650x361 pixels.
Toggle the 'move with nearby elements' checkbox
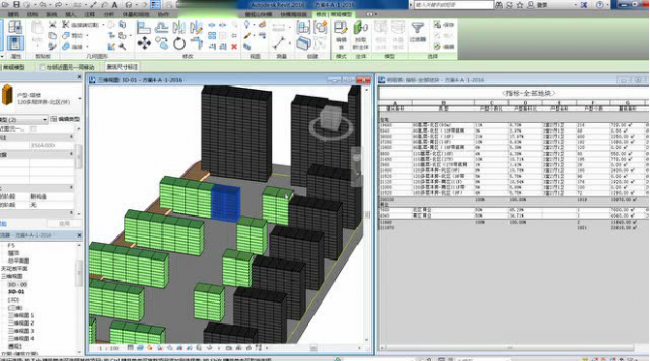[42, 67]
